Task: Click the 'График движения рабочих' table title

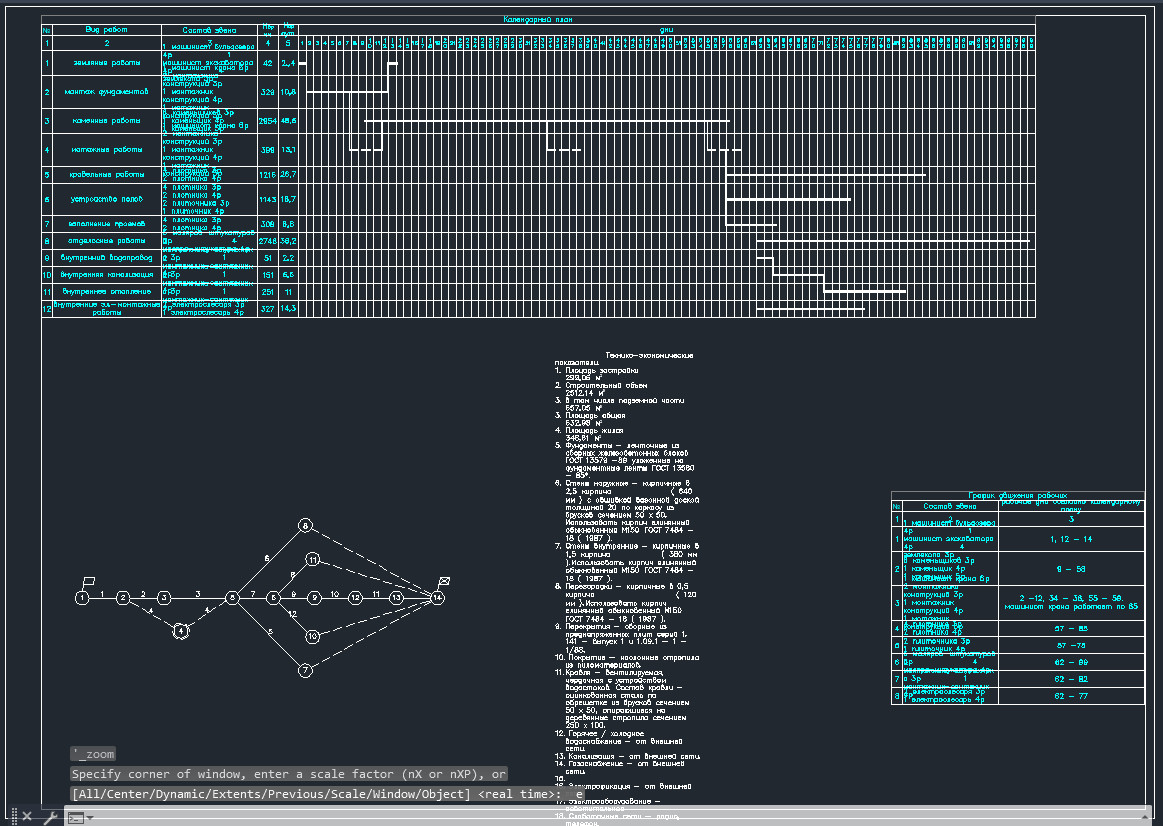Action: click(x=1017, y=495)
